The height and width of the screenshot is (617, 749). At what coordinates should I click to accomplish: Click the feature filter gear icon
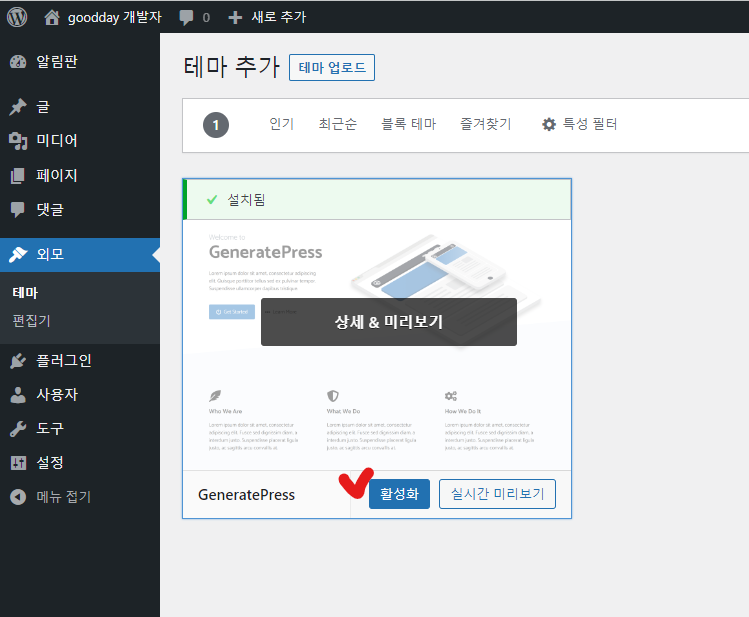click(549, 125)
